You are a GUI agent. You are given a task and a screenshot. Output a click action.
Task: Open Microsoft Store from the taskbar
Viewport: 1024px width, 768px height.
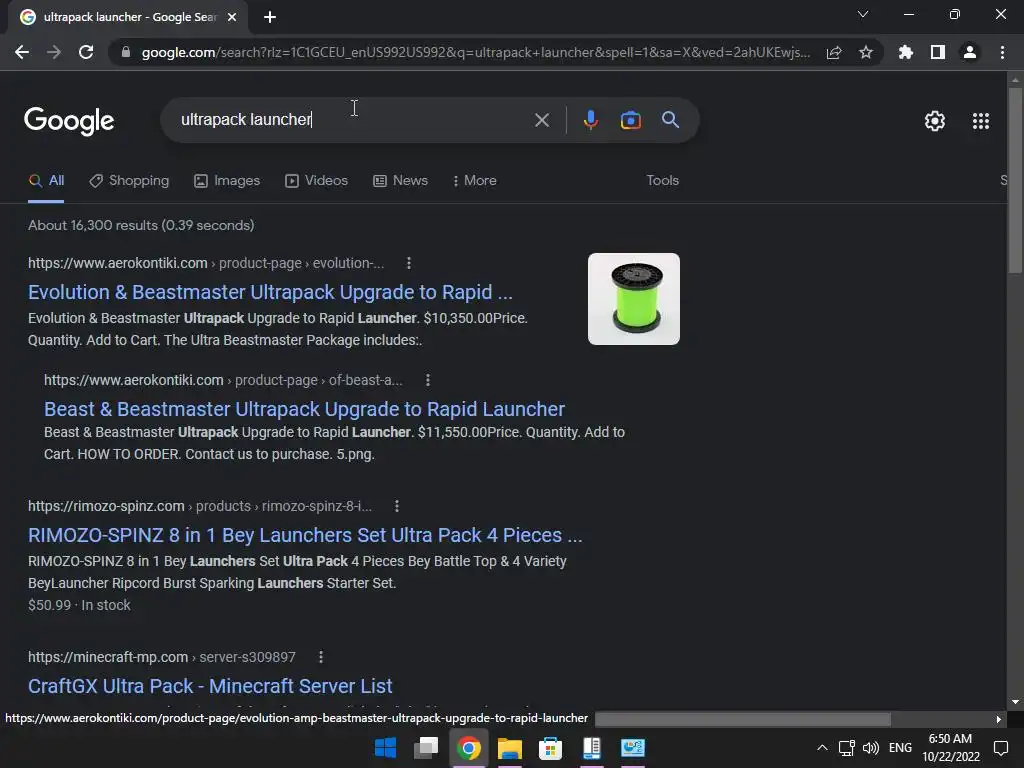pos(551,748)
